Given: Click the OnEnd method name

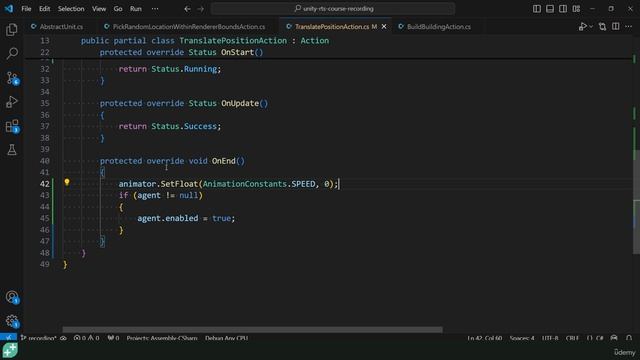Looking at the screenshot, I should [x=223, y=161].
